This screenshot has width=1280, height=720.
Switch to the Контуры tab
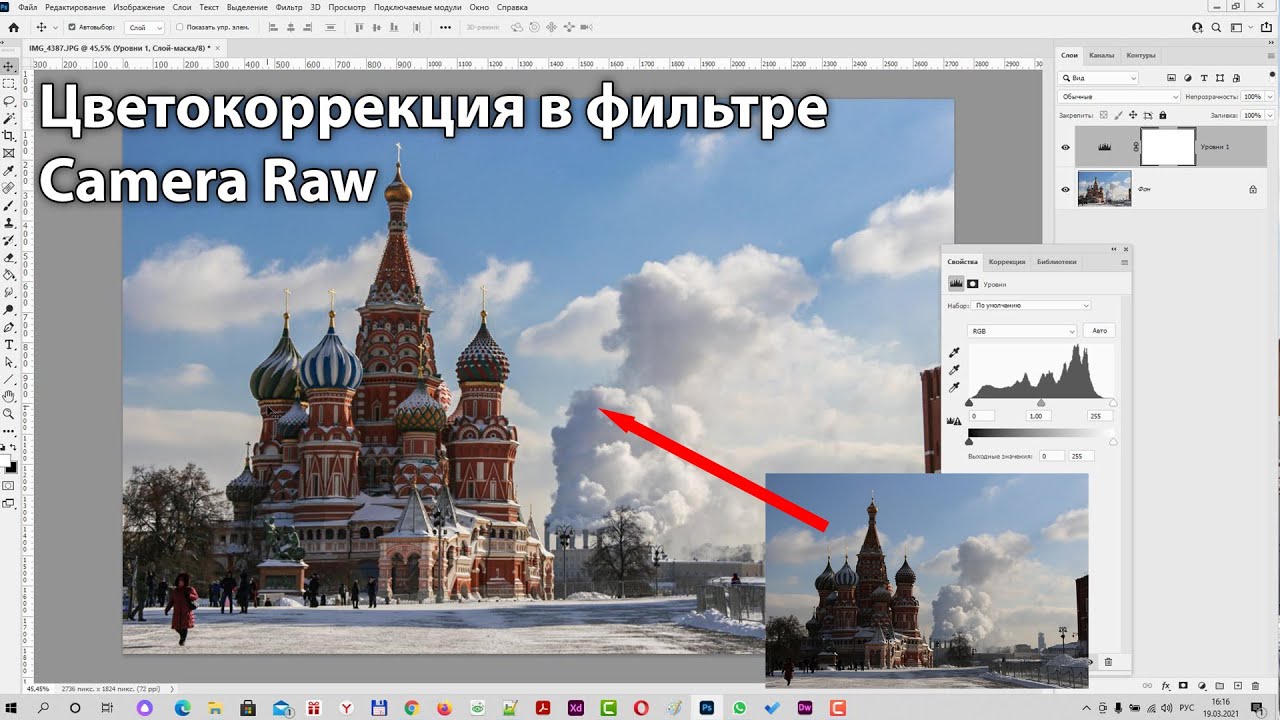1140,55
